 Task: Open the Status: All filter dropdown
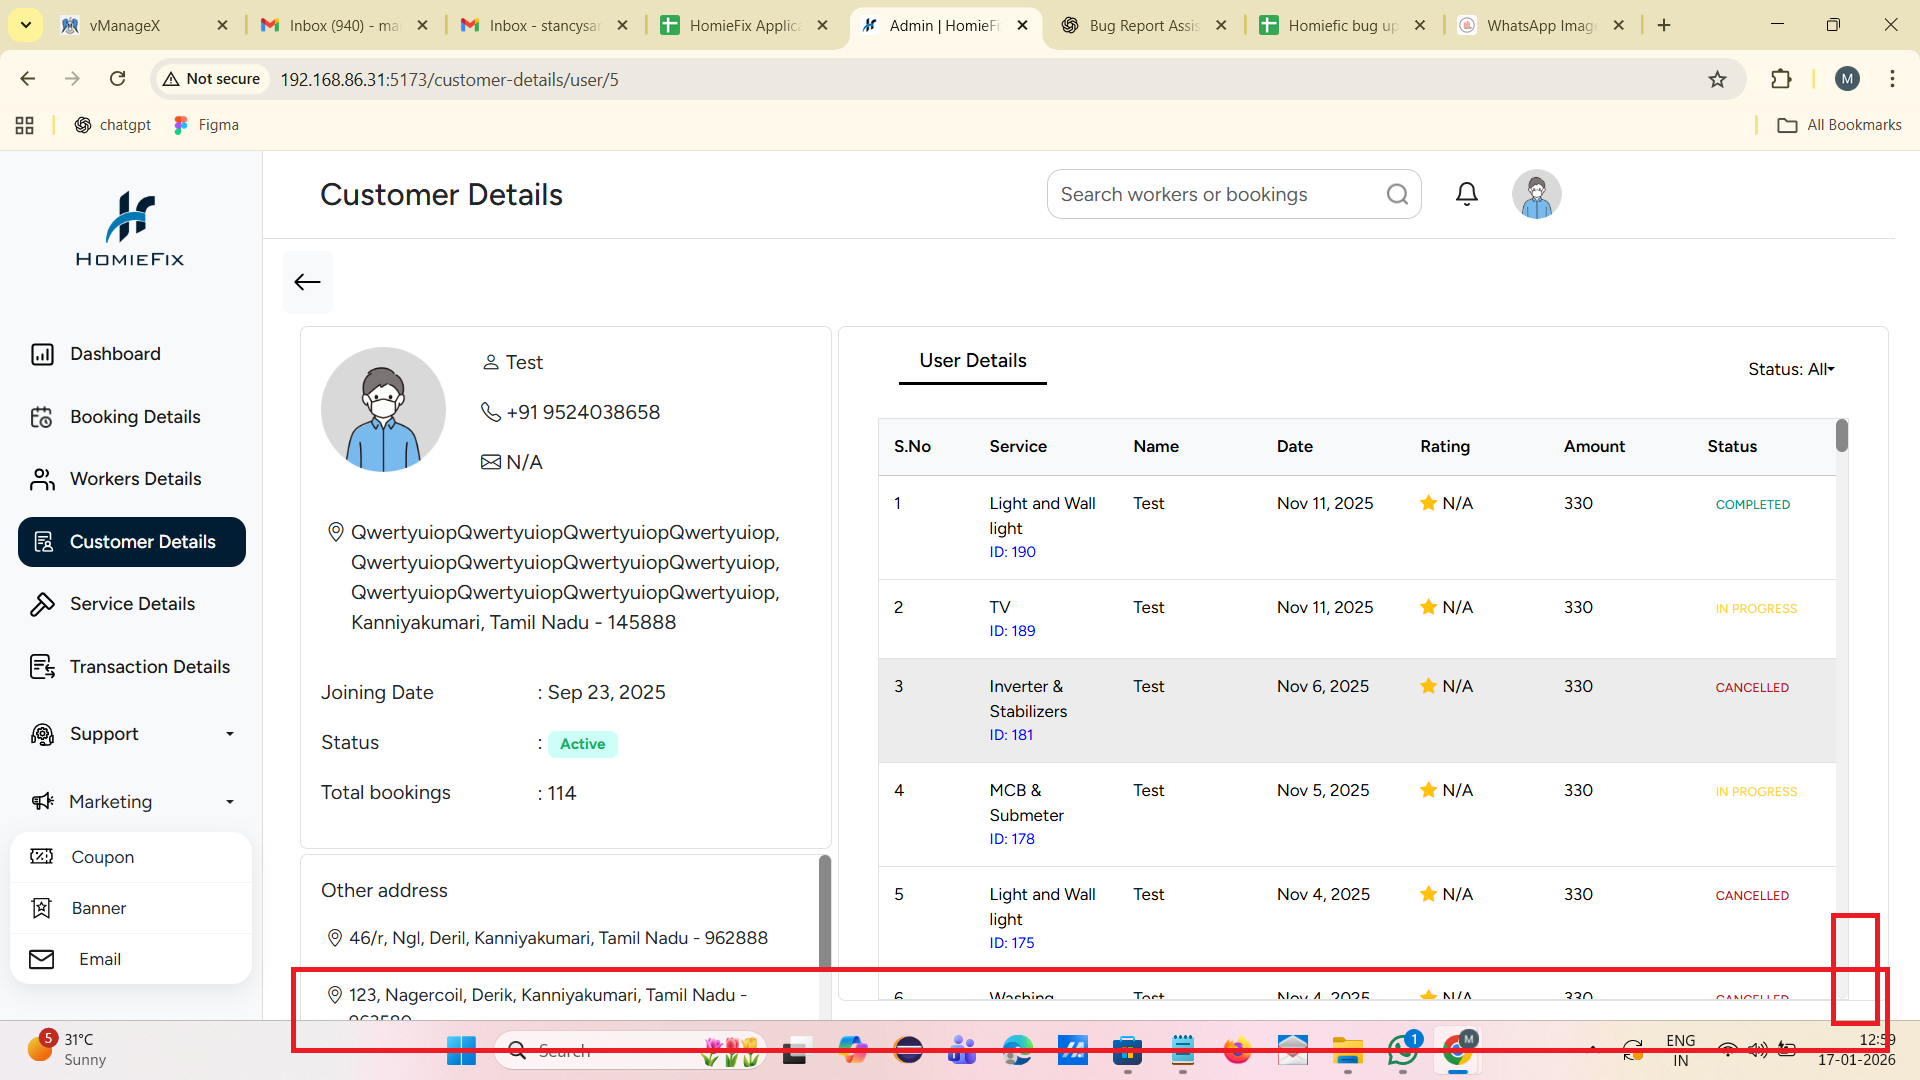(1790, 369)
